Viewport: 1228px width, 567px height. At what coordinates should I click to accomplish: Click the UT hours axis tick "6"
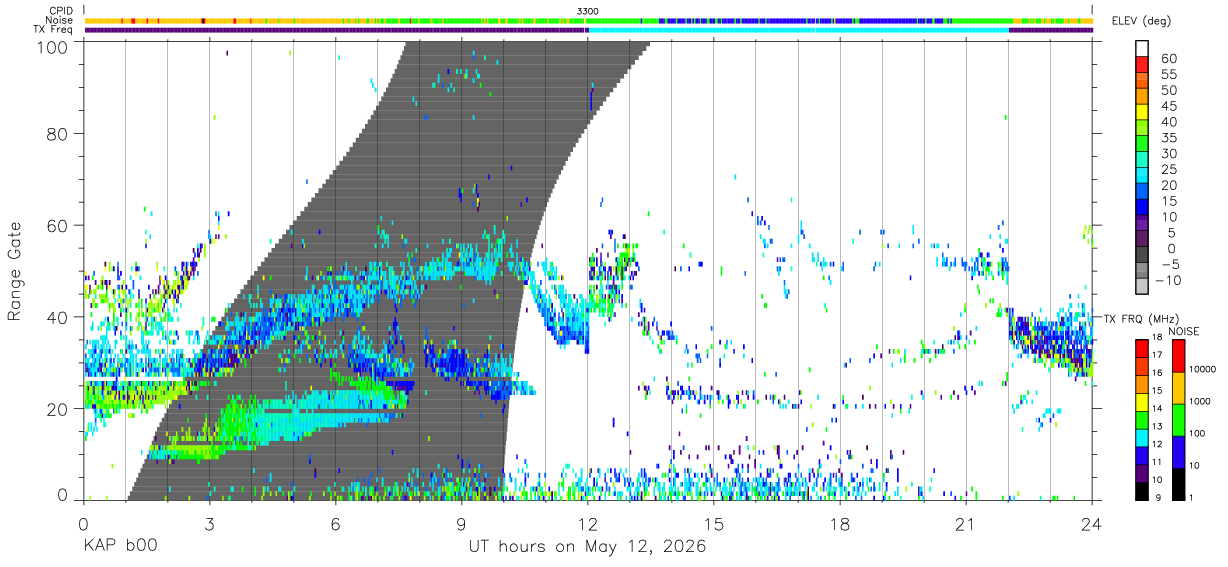(336, 525)
